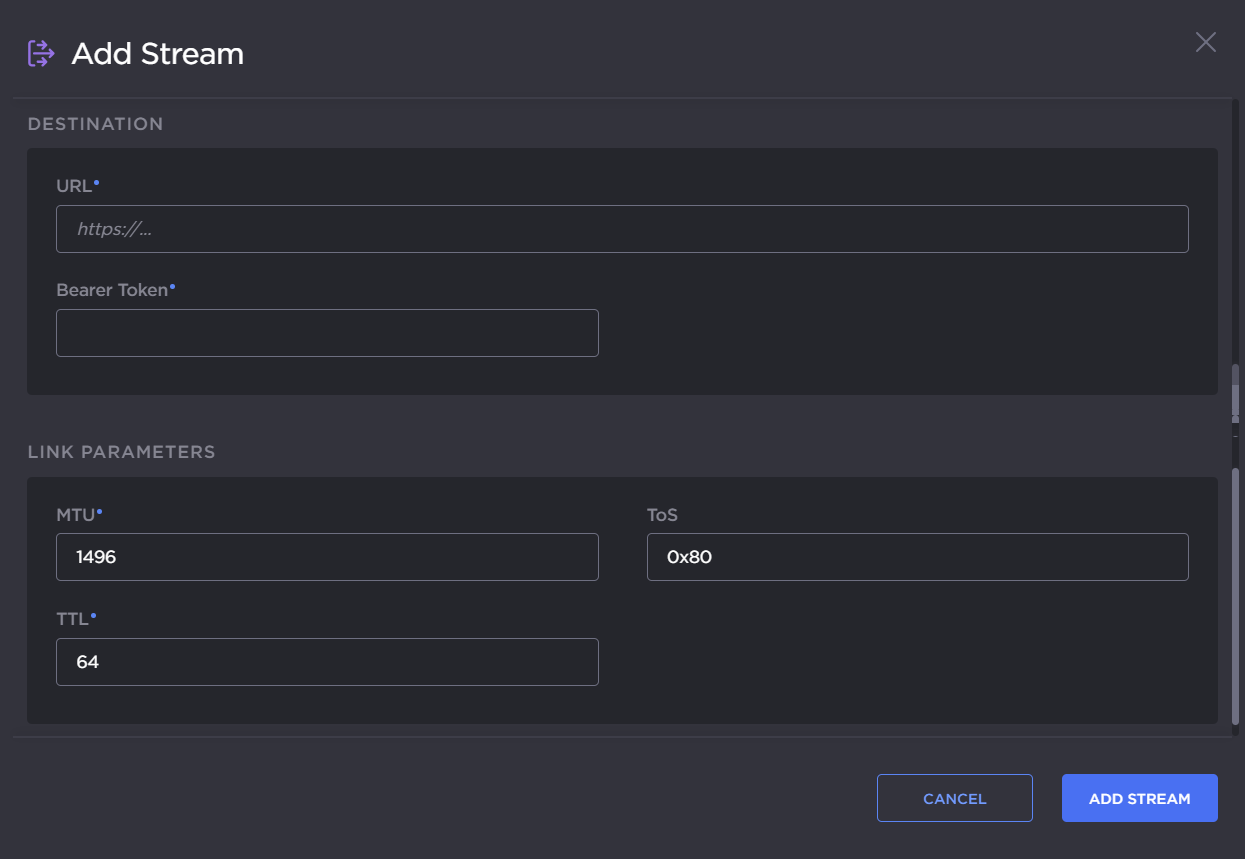The image size is (1245, 859).
Task: Click the purple Add Stream icon
Action: pyautogui.click(x=40, y=53)
